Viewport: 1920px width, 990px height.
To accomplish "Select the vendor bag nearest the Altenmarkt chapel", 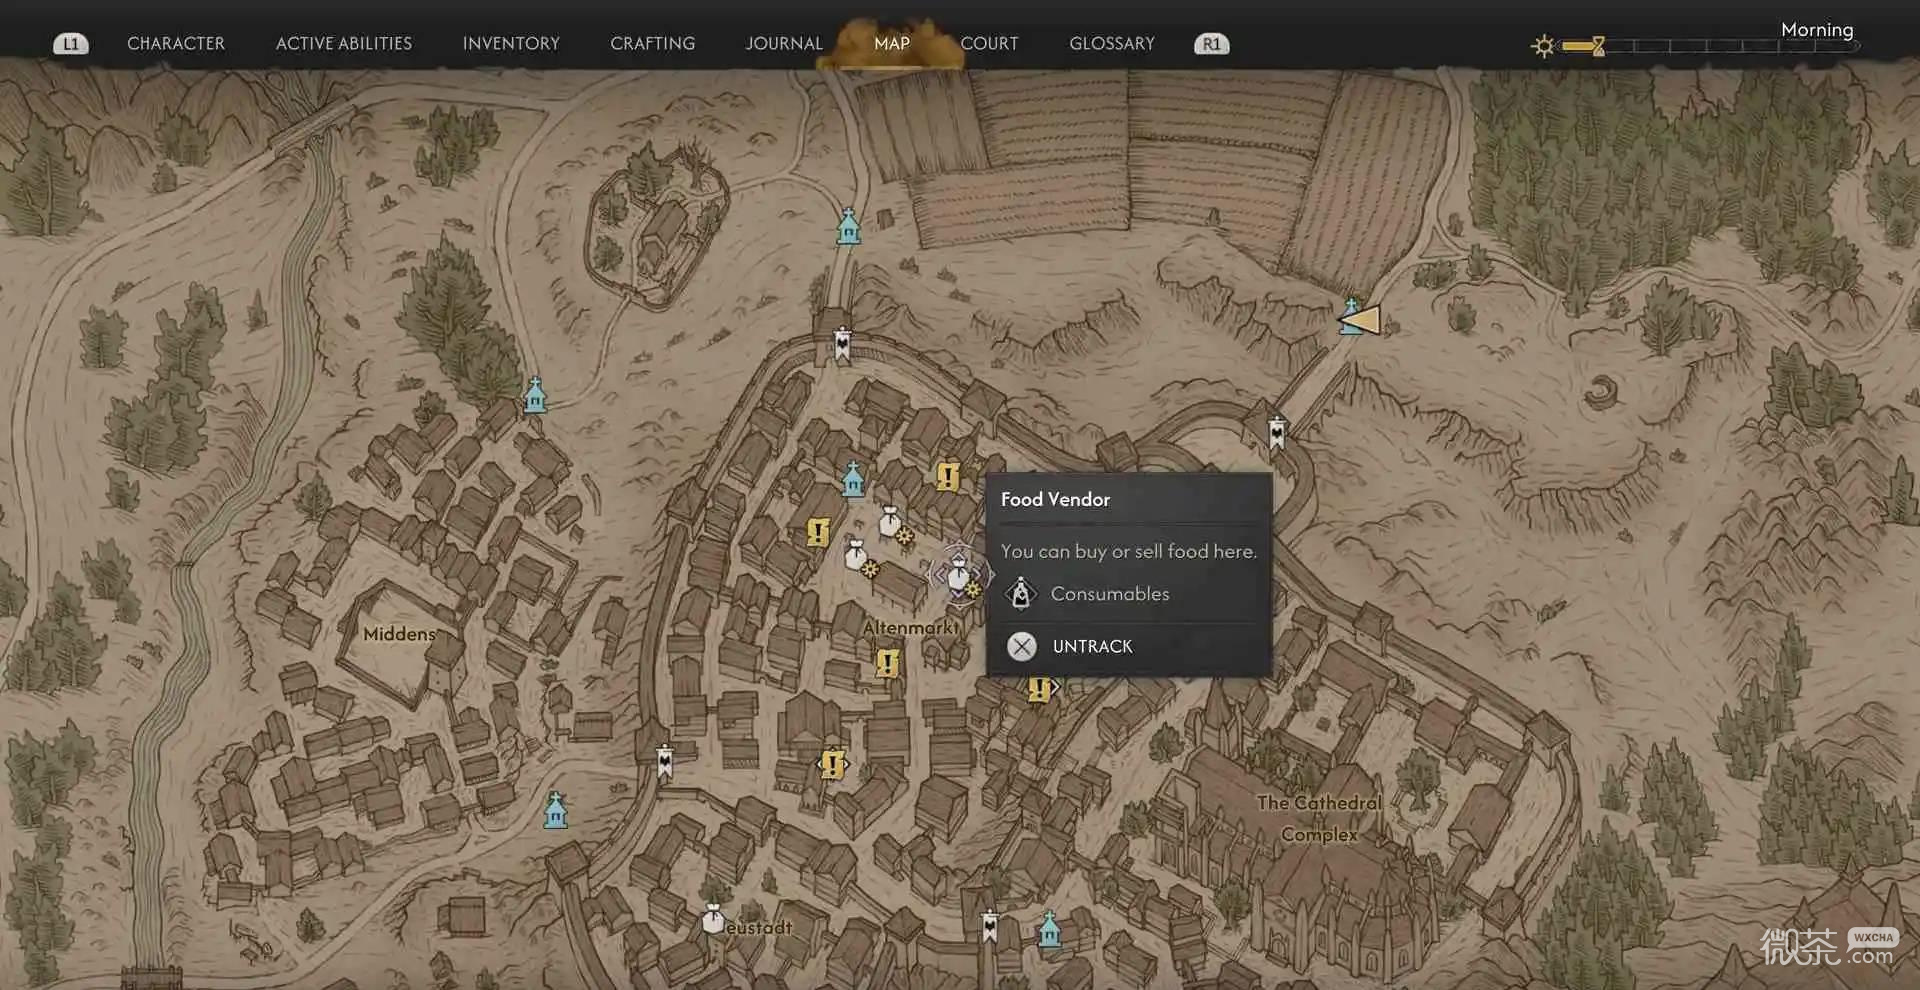I will (x=890, y=522).
